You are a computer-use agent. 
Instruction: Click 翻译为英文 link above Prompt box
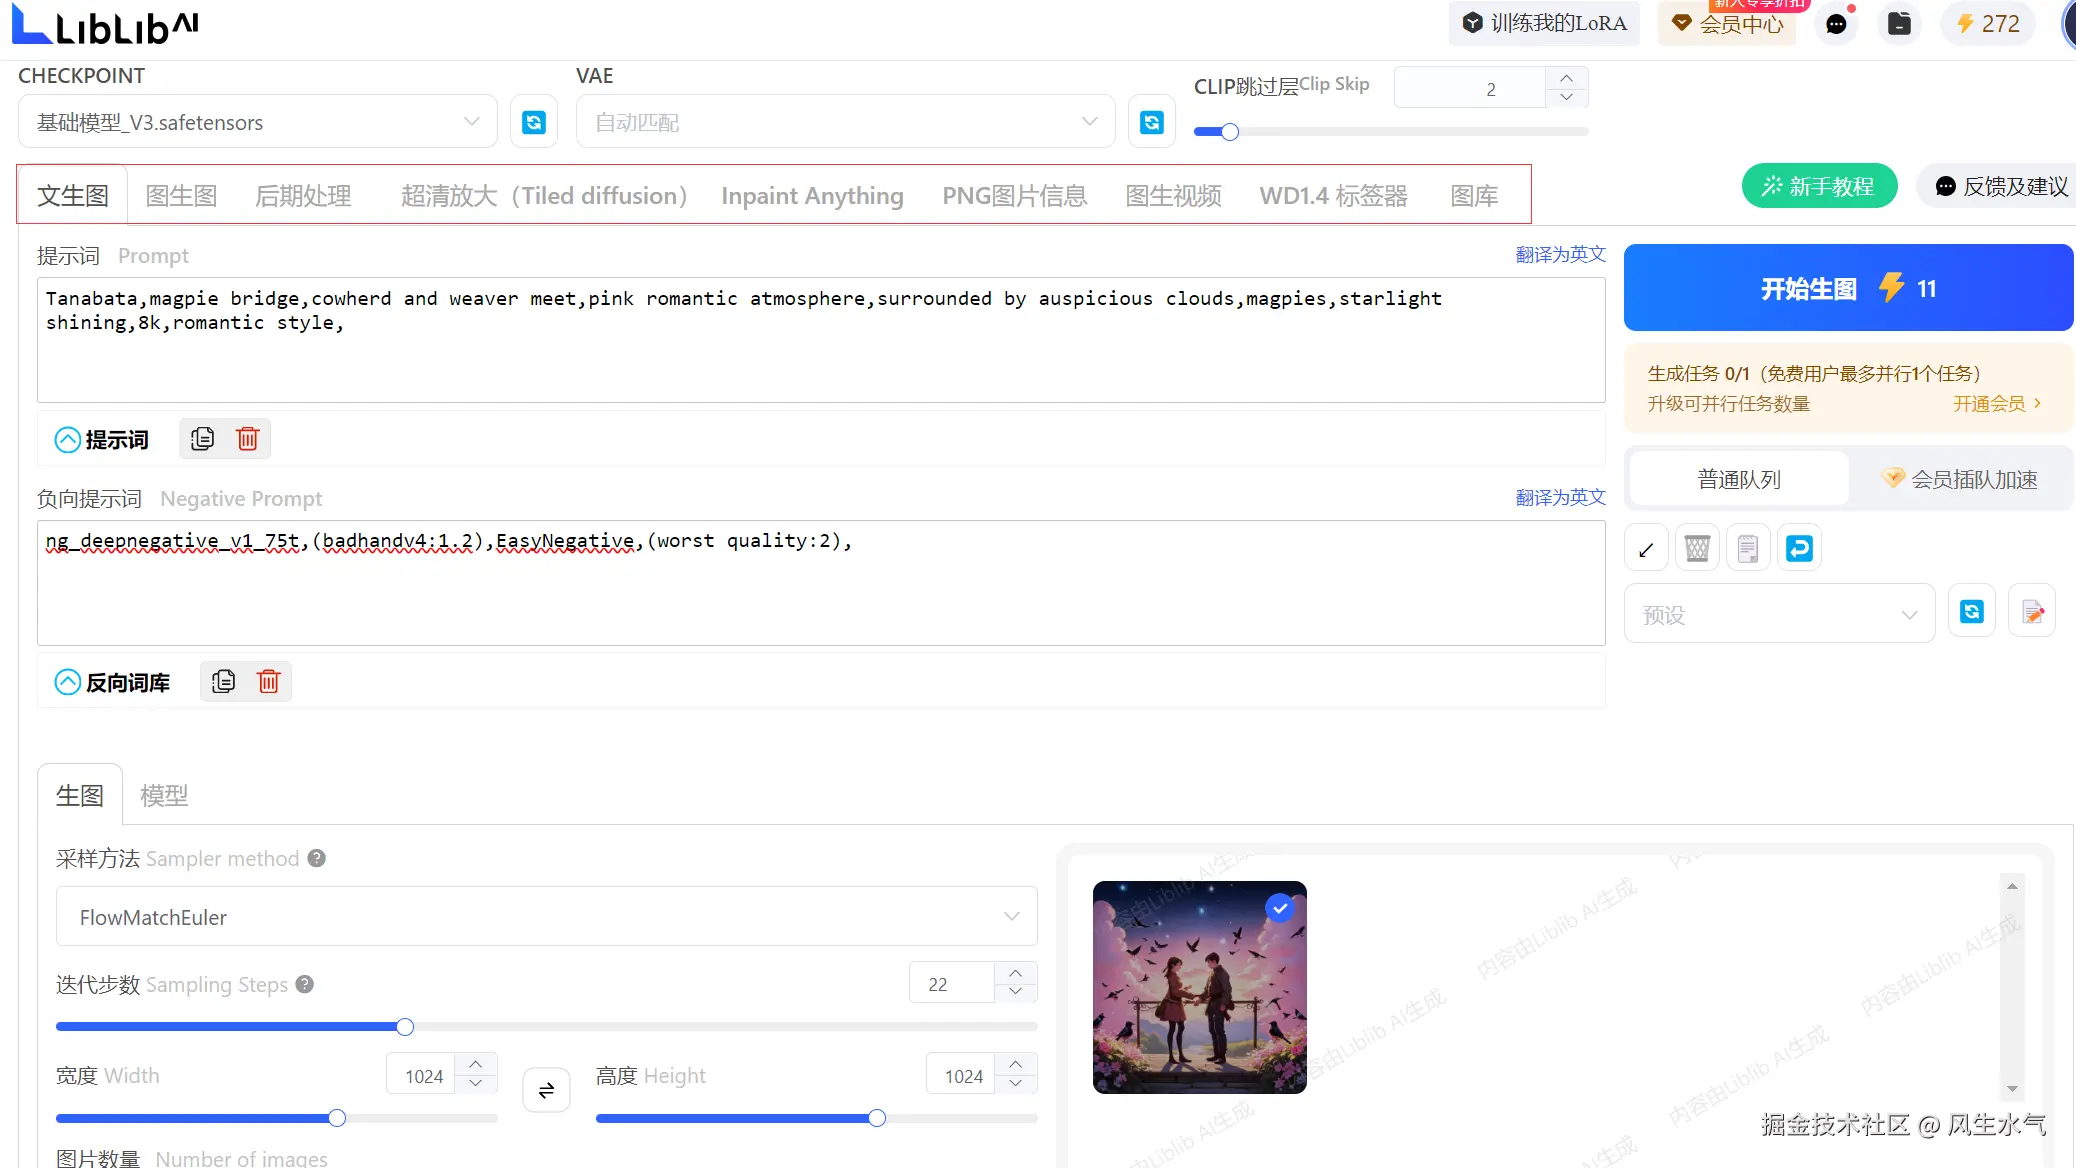[1560, 255]
